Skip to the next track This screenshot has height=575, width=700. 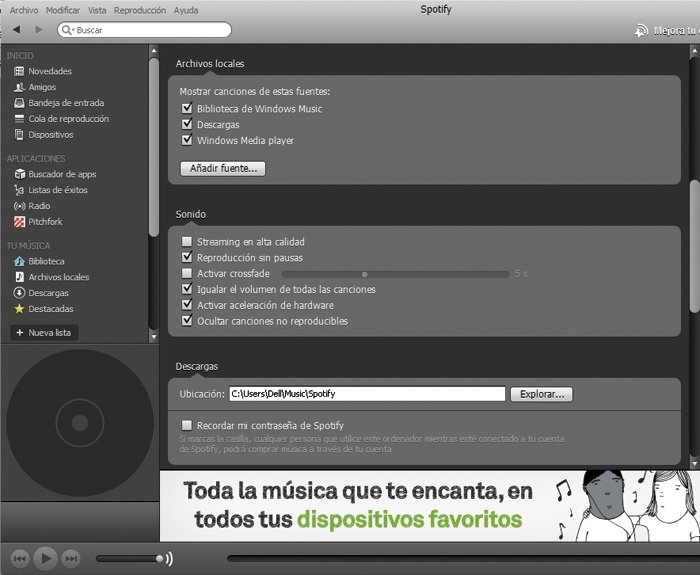click(x=71, y=558)
